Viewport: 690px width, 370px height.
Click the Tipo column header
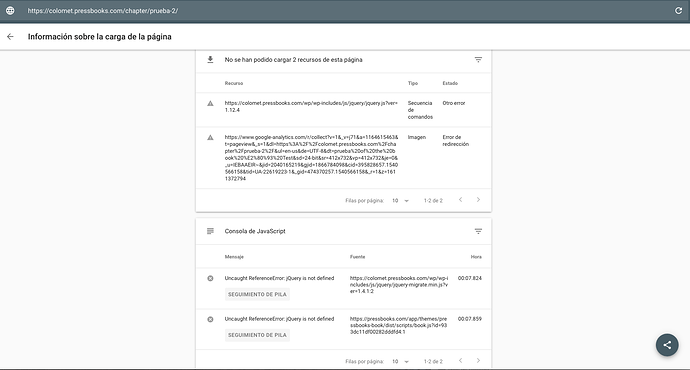pos(413,83)
